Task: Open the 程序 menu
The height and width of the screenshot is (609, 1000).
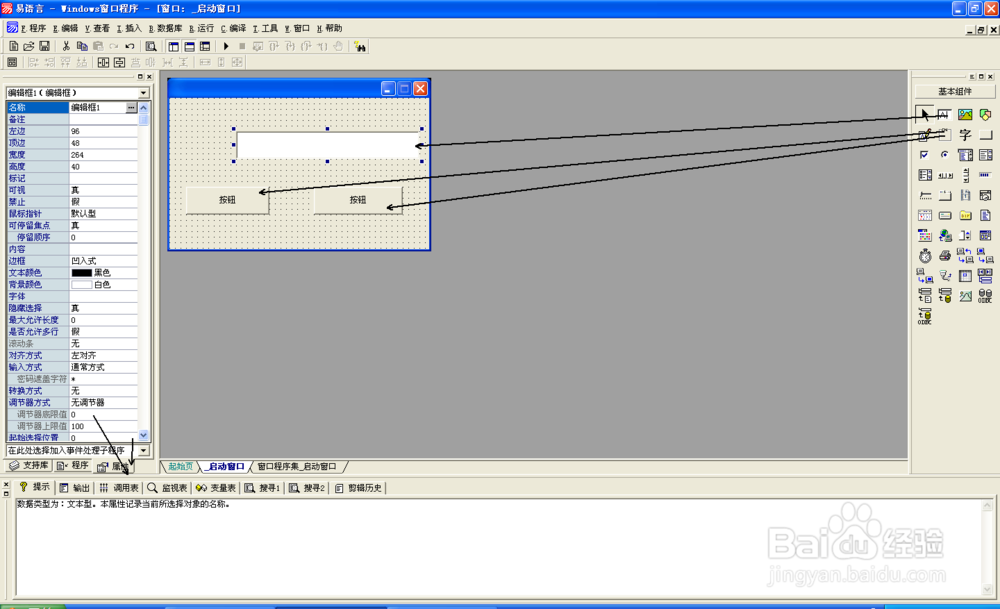Action: (33, 28)
